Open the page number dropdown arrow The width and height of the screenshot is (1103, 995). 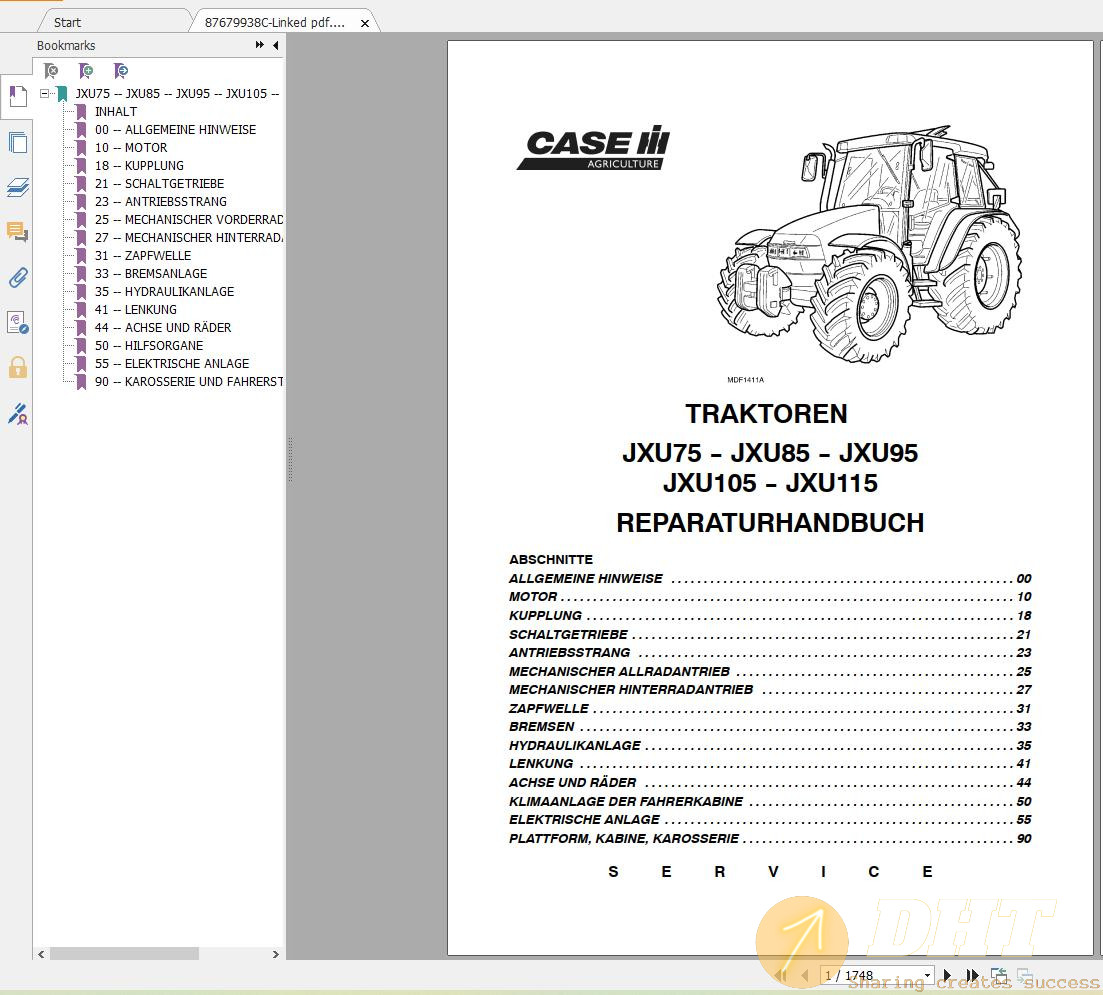925,975
